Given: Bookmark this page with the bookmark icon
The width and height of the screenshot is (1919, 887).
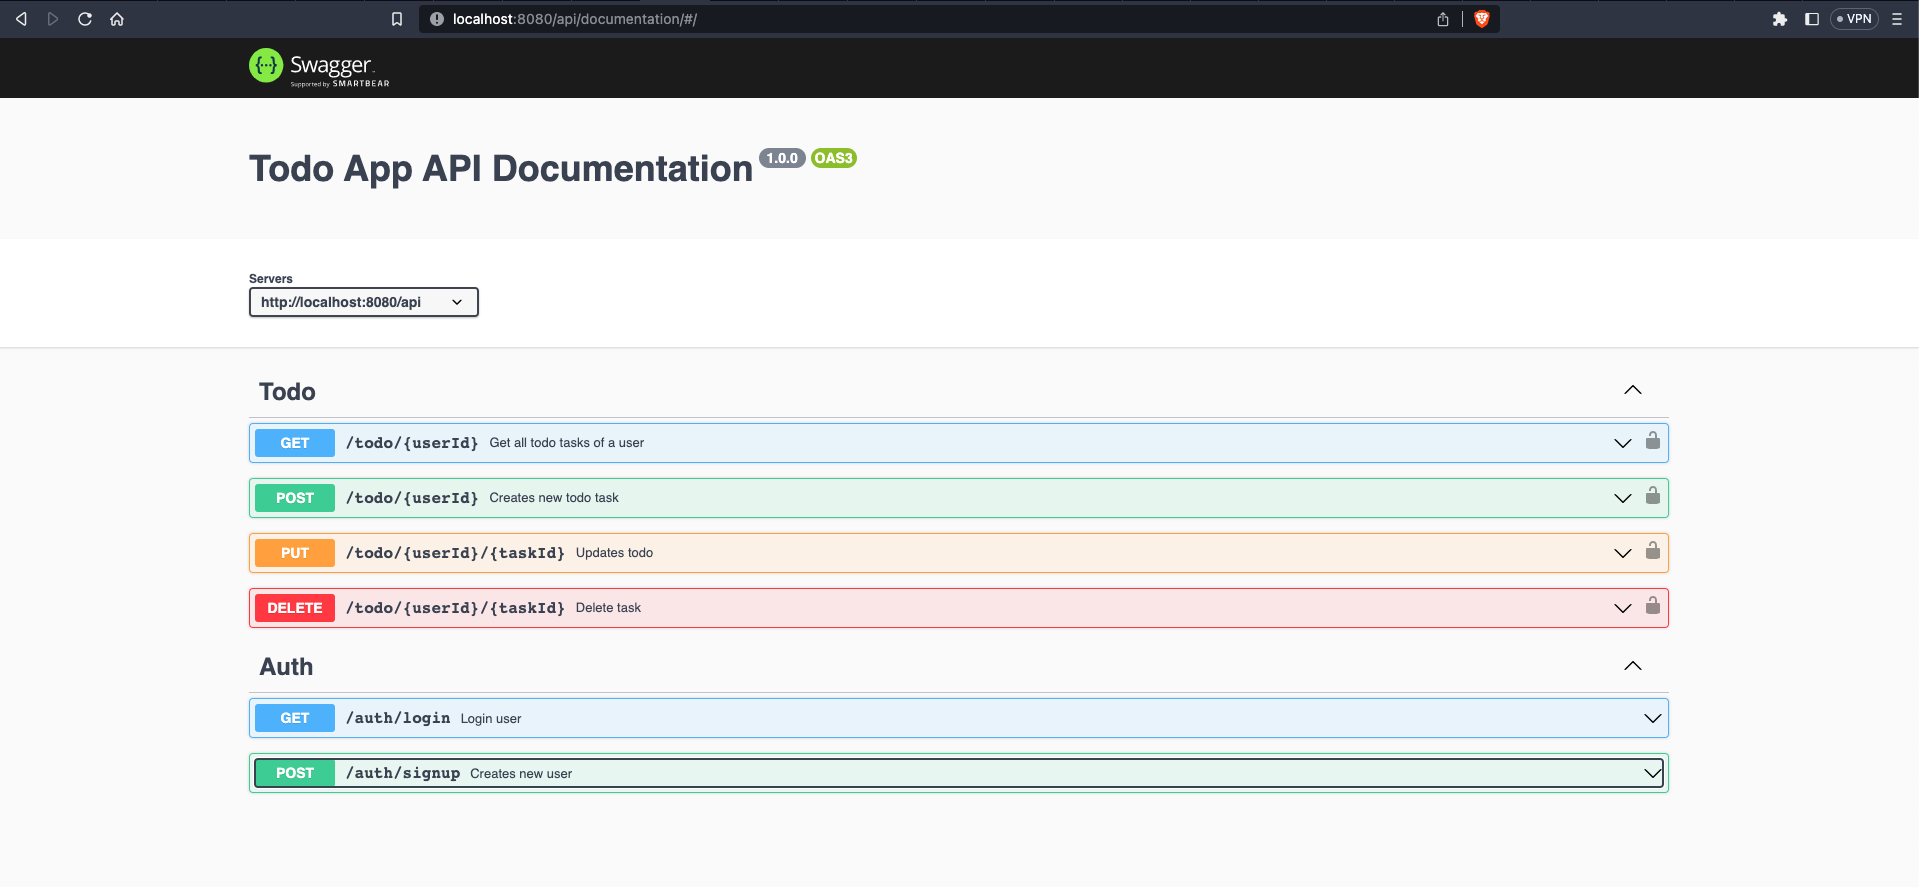Looking at the screenshot, I should pyautogui.click(x=397, y=19).
